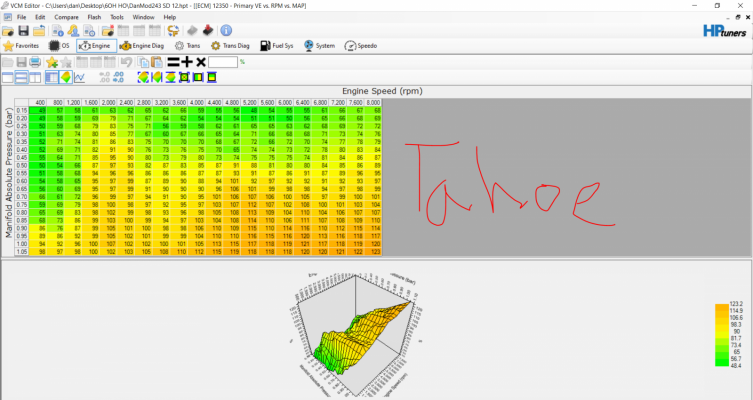Click the green-yellow square icon with blue side bars
The width and height of the screenshot is (753, 400).
[198, 77]
